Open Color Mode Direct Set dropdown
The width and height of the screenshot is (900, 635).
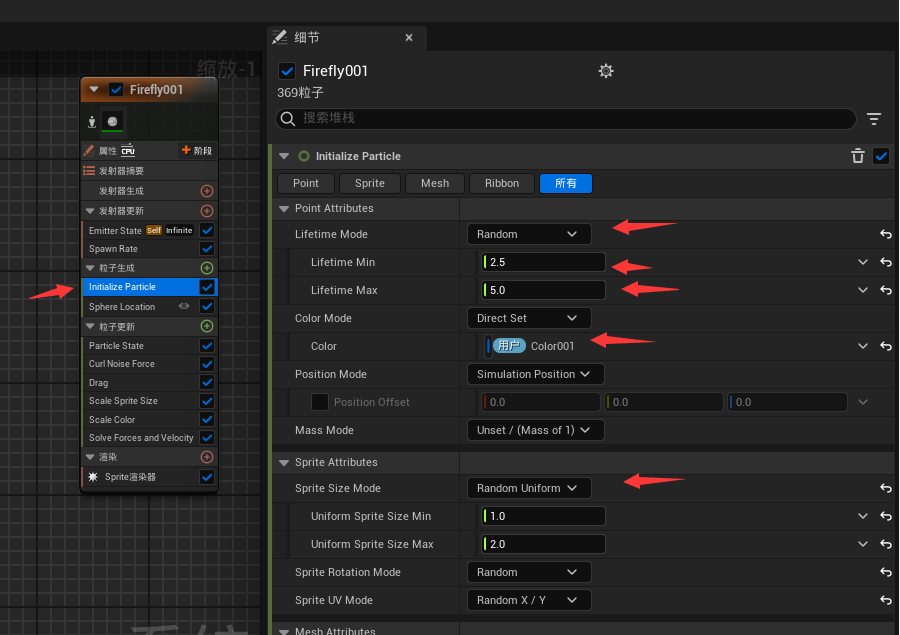(529, 318)
